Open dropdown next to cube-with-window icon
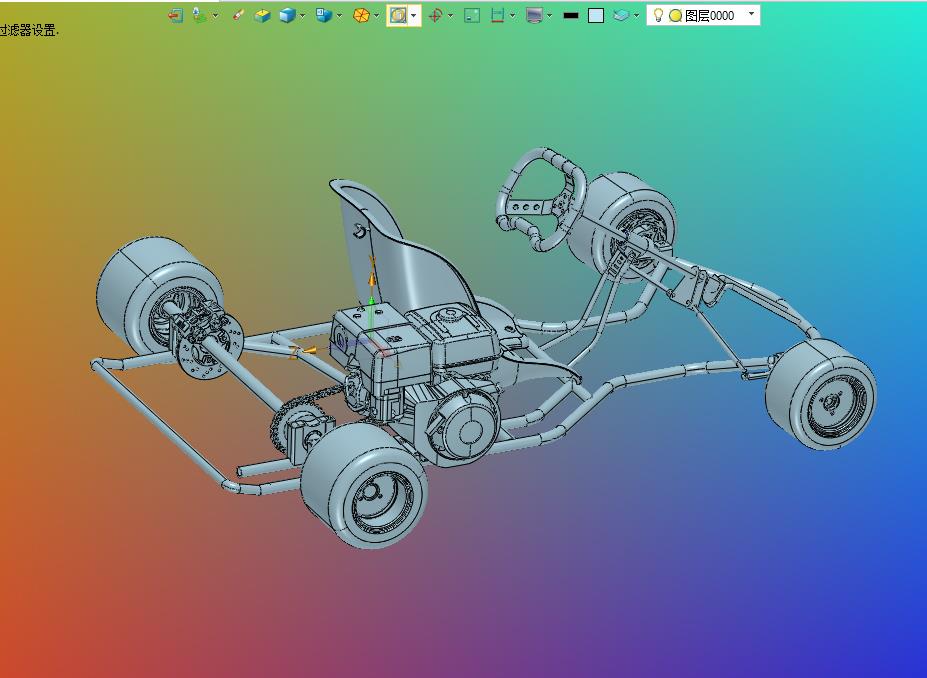 (339, 16)
